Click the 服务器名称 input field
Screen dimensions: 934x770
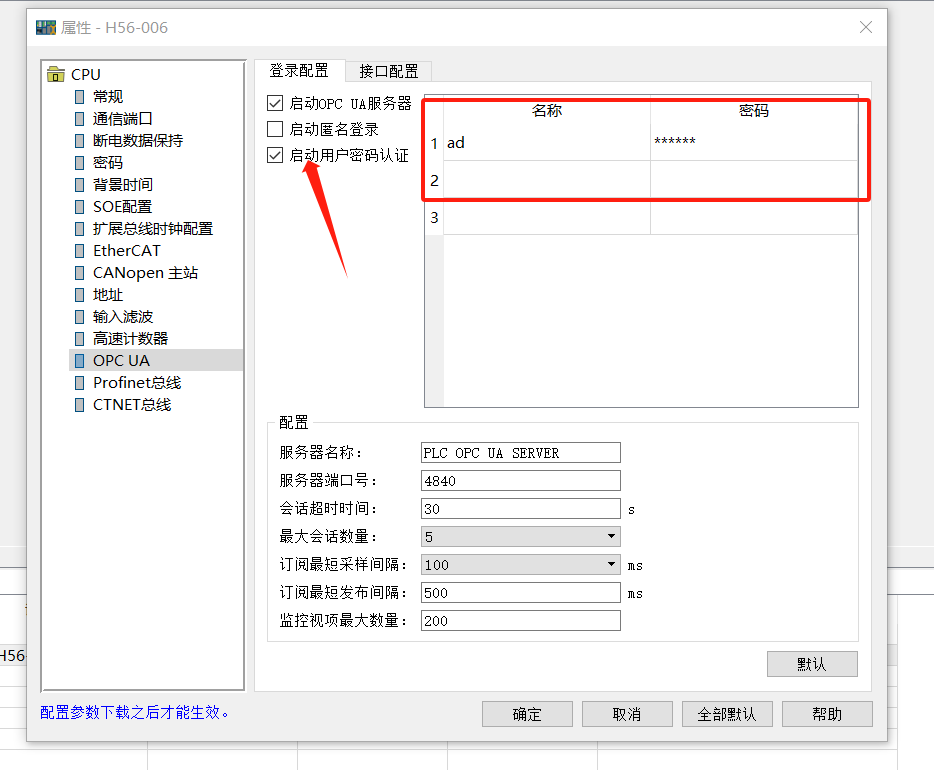click(521, 453)
